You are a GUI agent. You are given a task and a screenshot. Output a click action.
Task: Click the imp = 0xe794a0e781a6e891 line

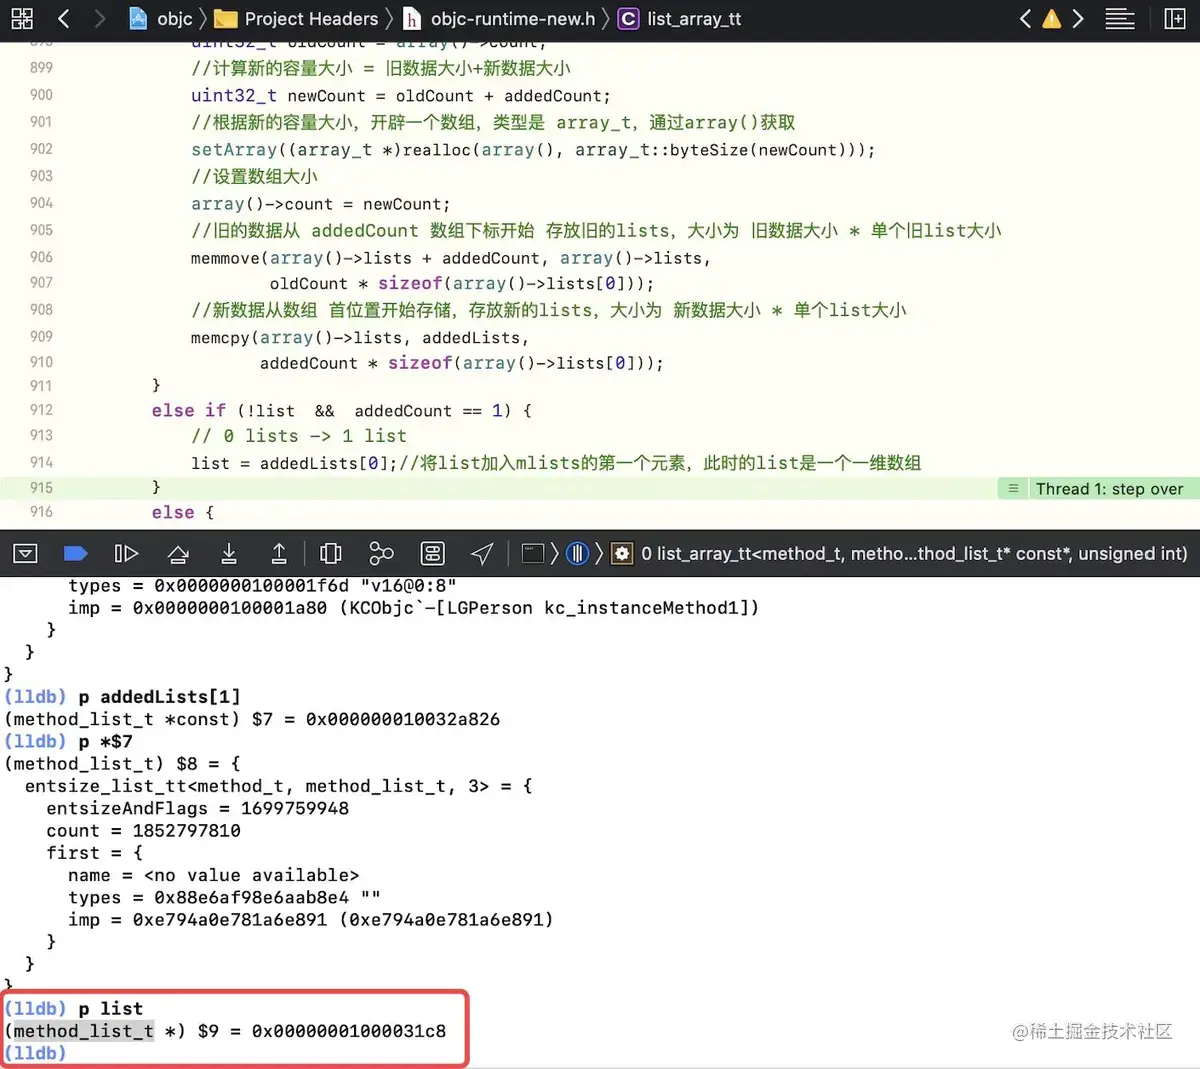(310, 920)
